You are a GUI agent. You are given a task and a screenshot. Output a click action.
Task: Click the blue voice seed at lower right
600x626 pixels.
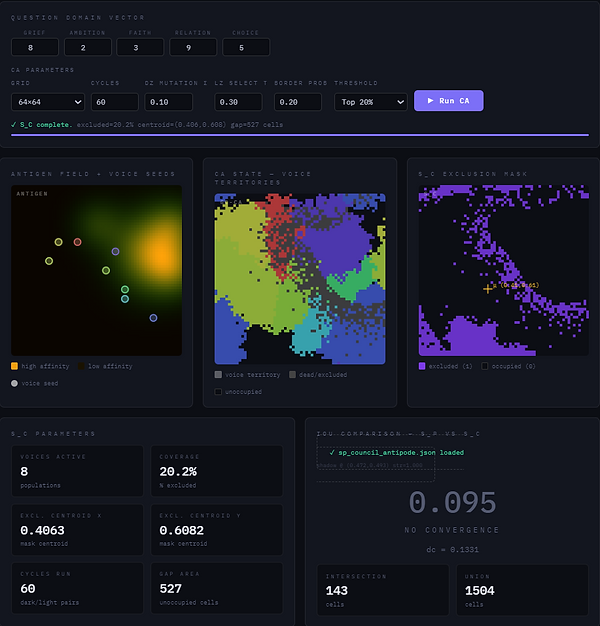click(153, 318)
